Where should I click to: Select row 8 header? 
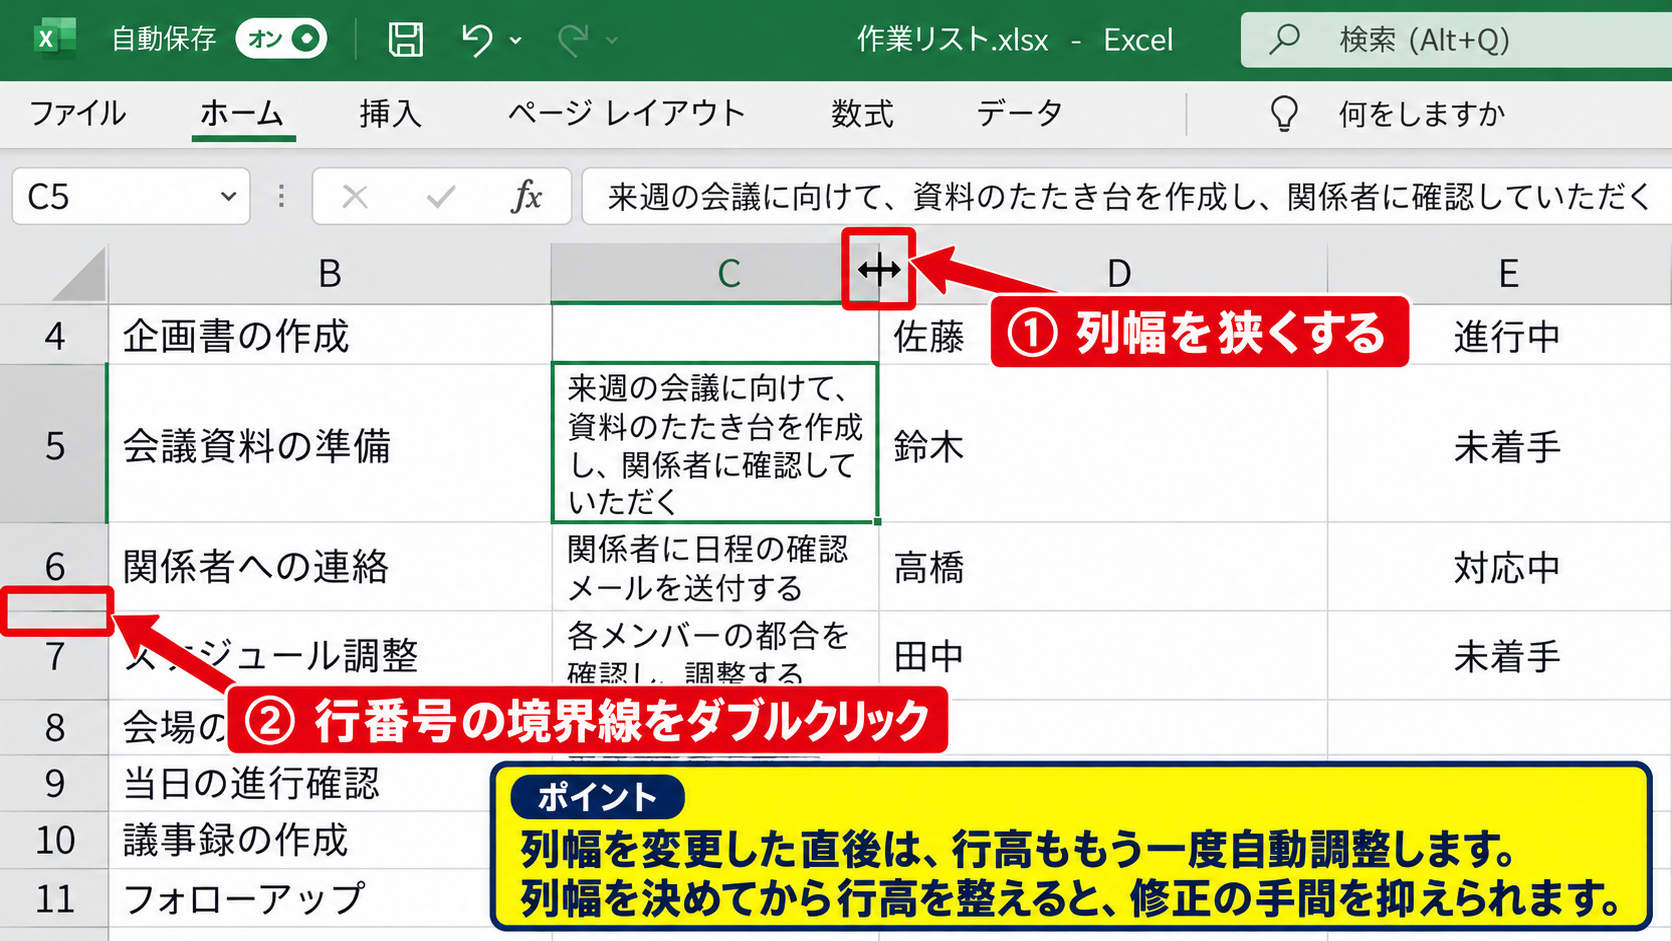tap(54, 727)
